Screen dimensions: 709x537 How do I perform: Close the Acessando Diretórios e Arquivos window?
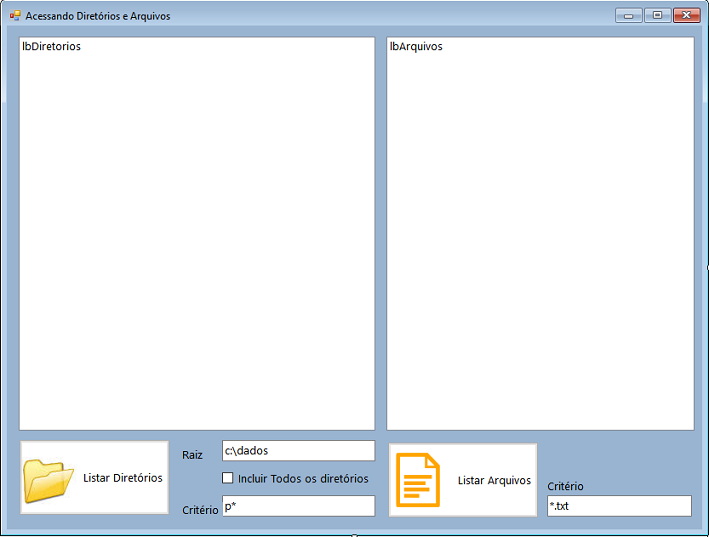point(686,15)
